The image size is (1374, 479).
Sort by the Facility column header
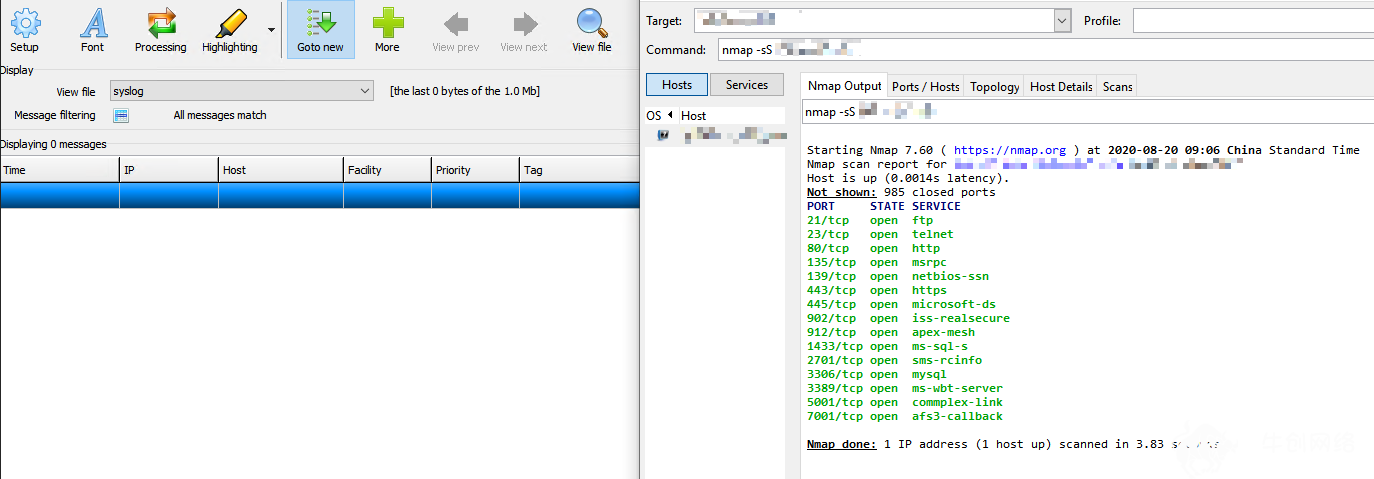tap(388, 170)
